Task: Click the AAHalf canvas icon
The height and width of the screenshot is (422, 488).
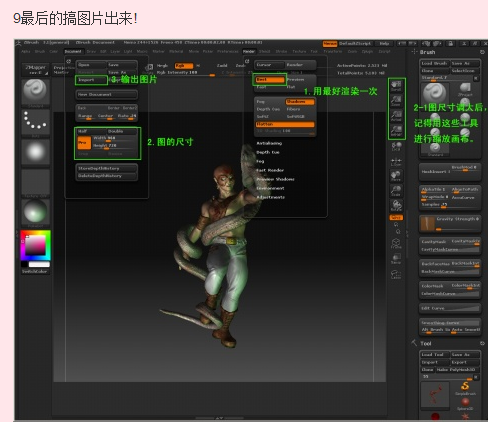Action: [x=396, y=131]
